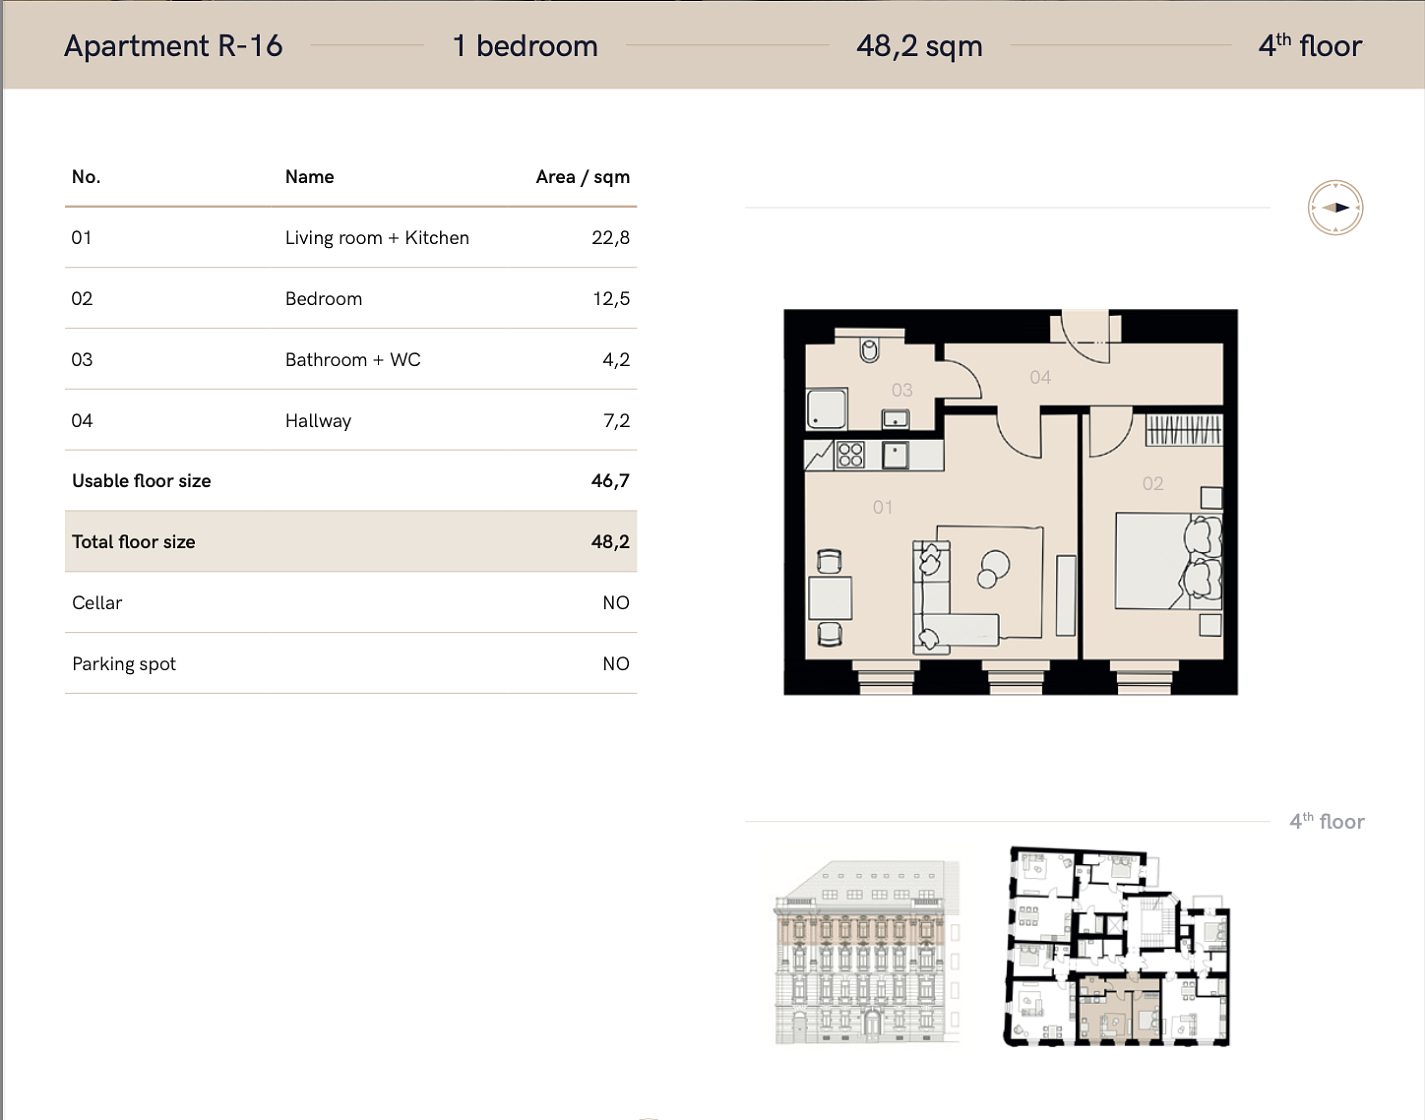This screenshot has width=1425, height=1120.
Task: Click the stove burners icon in kitchen
Action: (x=851, y=455)
